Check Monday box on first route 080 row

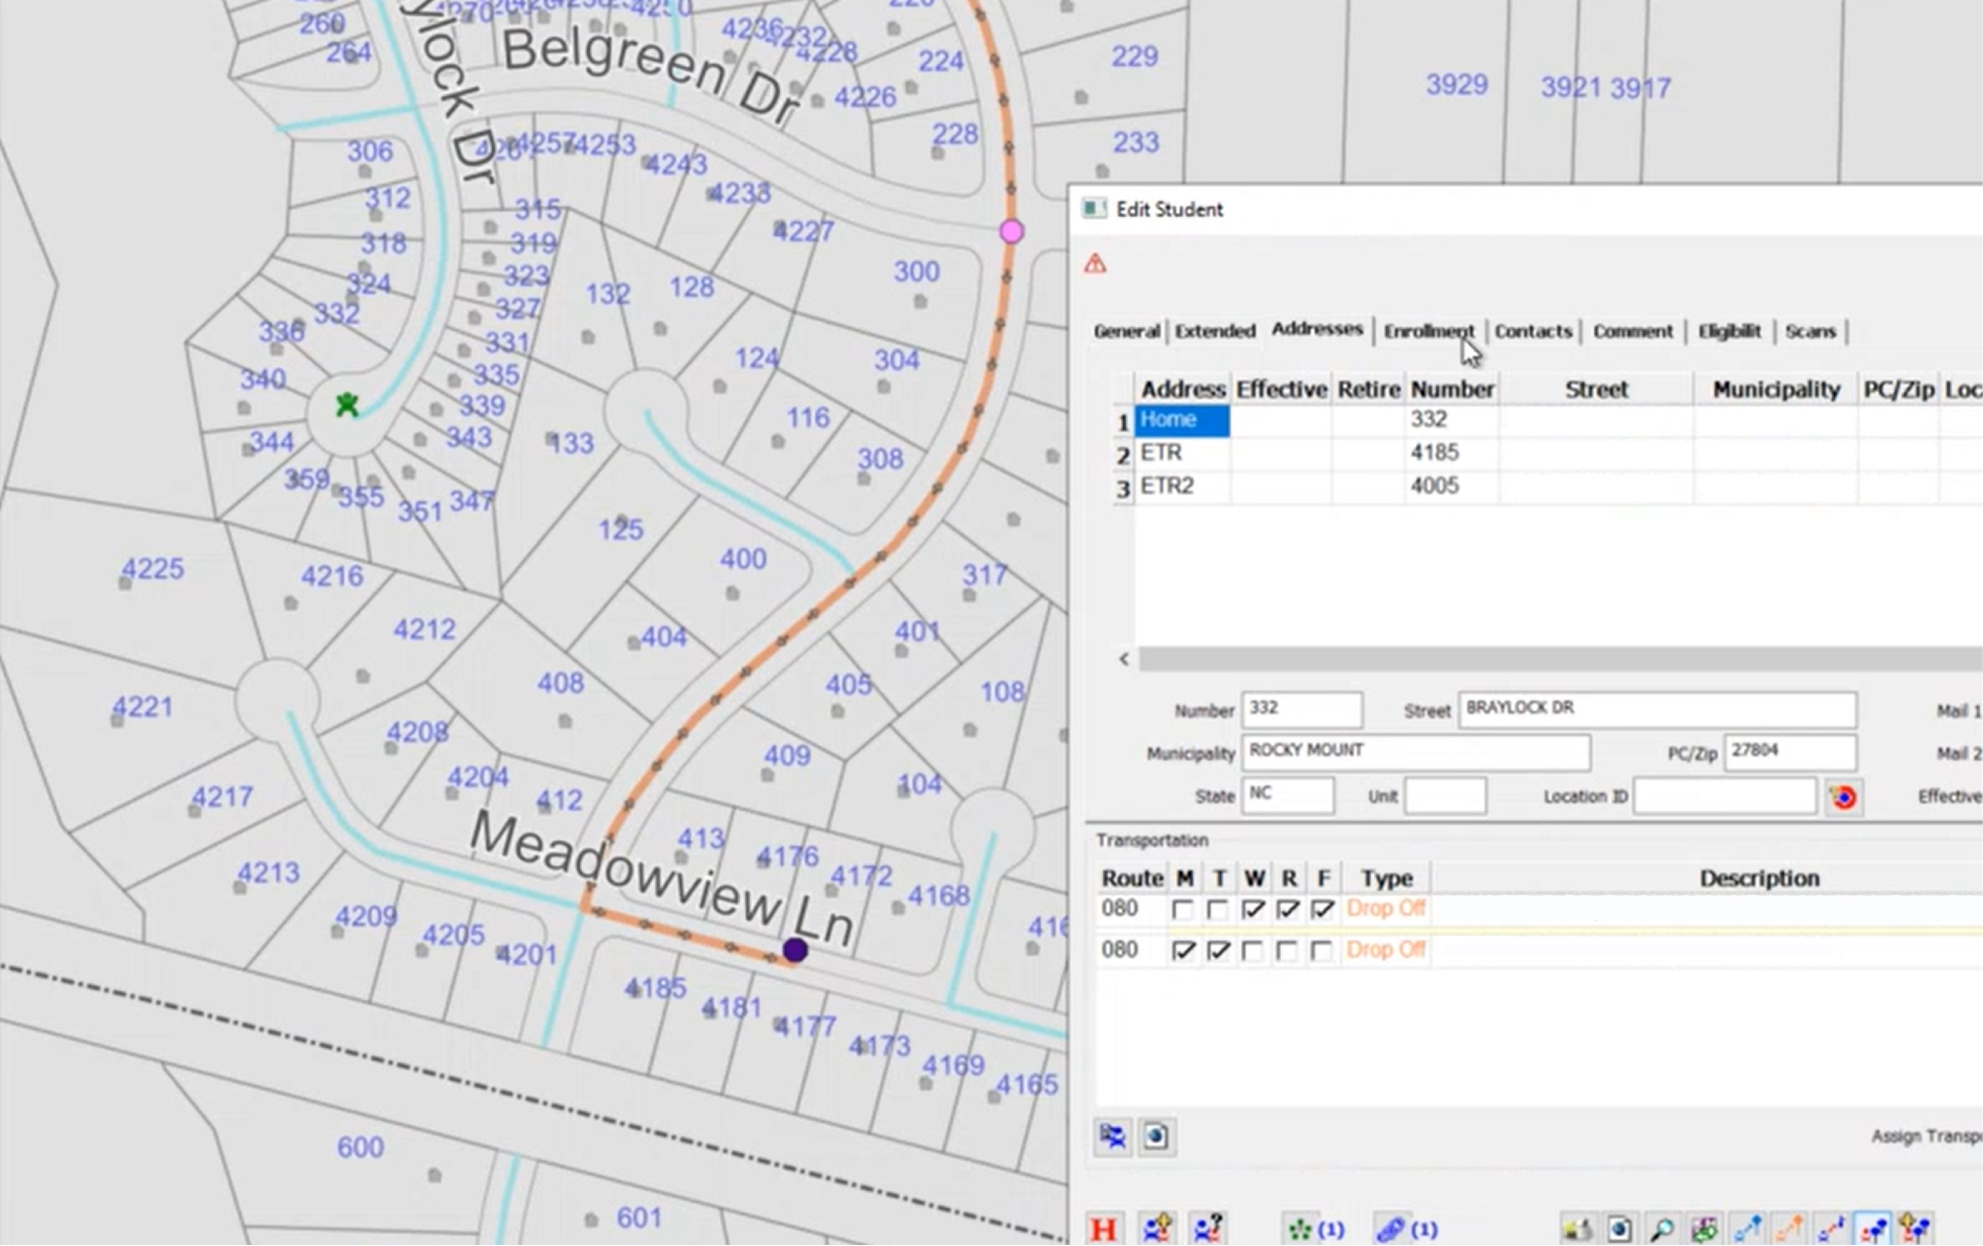coord(1183,910)
